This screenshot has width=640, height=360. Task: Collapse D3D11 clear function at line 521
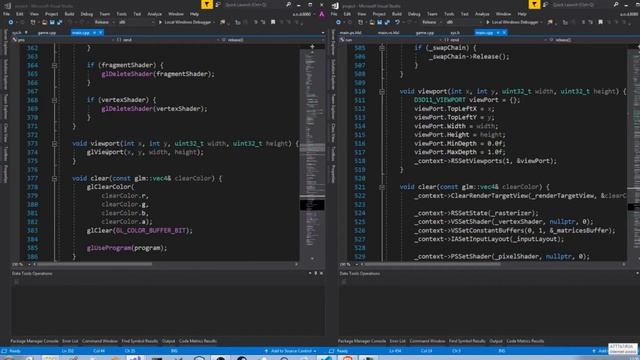[382, 187]
